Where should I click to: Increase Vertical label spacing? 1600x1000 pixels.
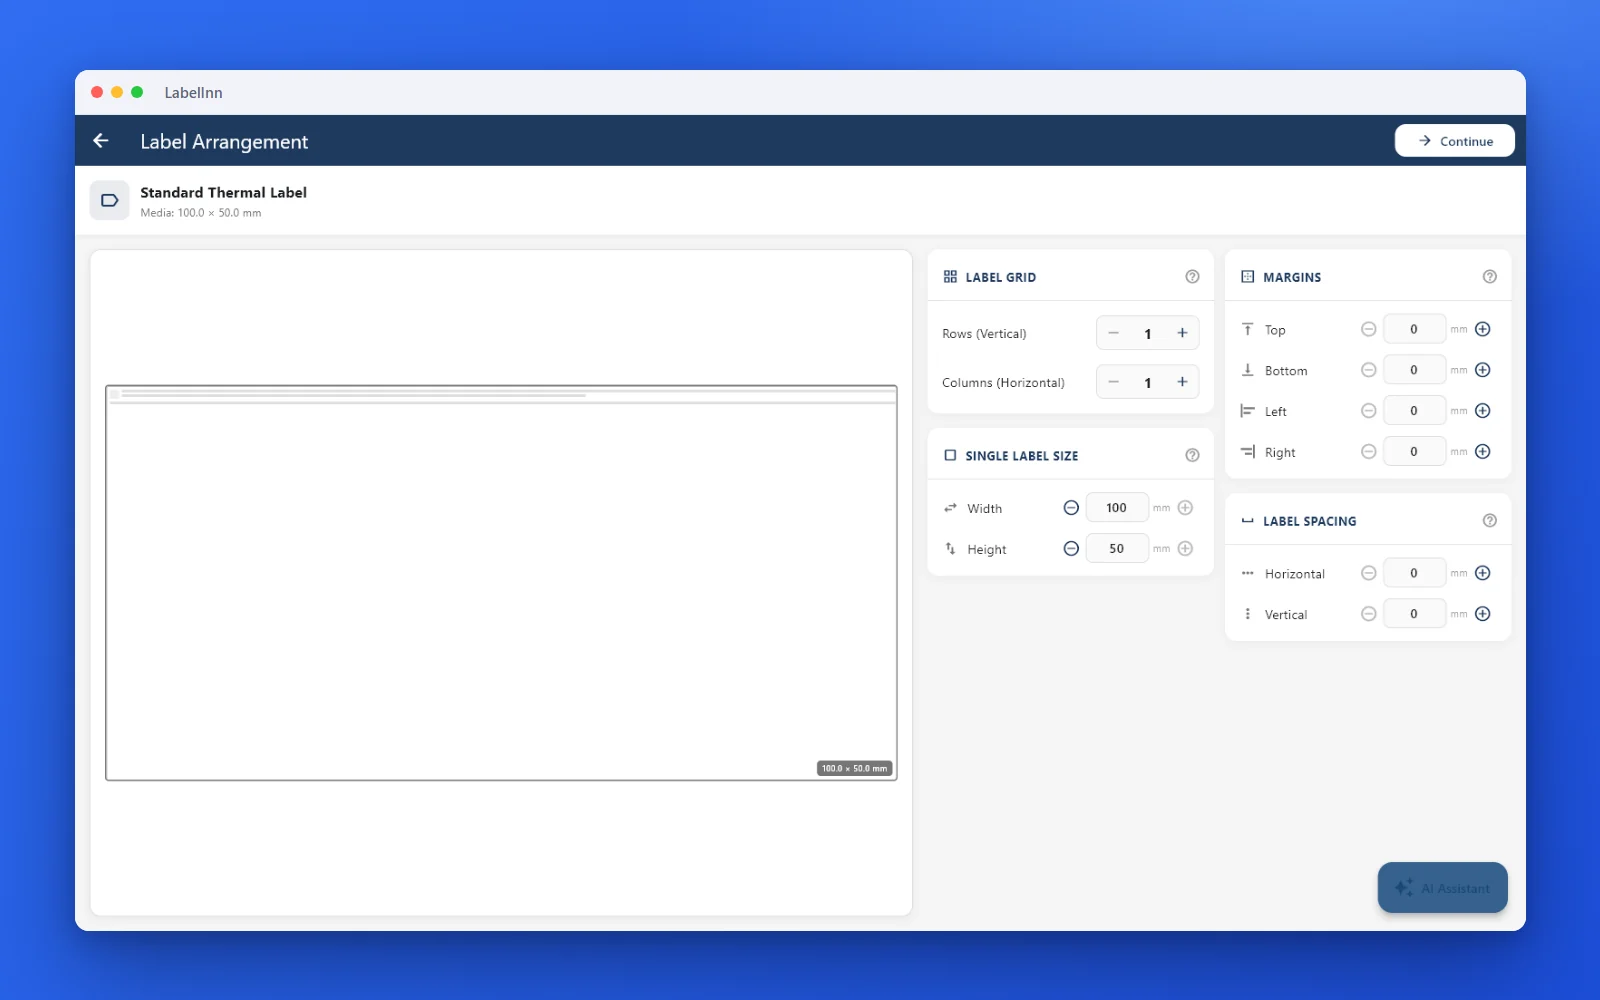(x=1483, y=614)
